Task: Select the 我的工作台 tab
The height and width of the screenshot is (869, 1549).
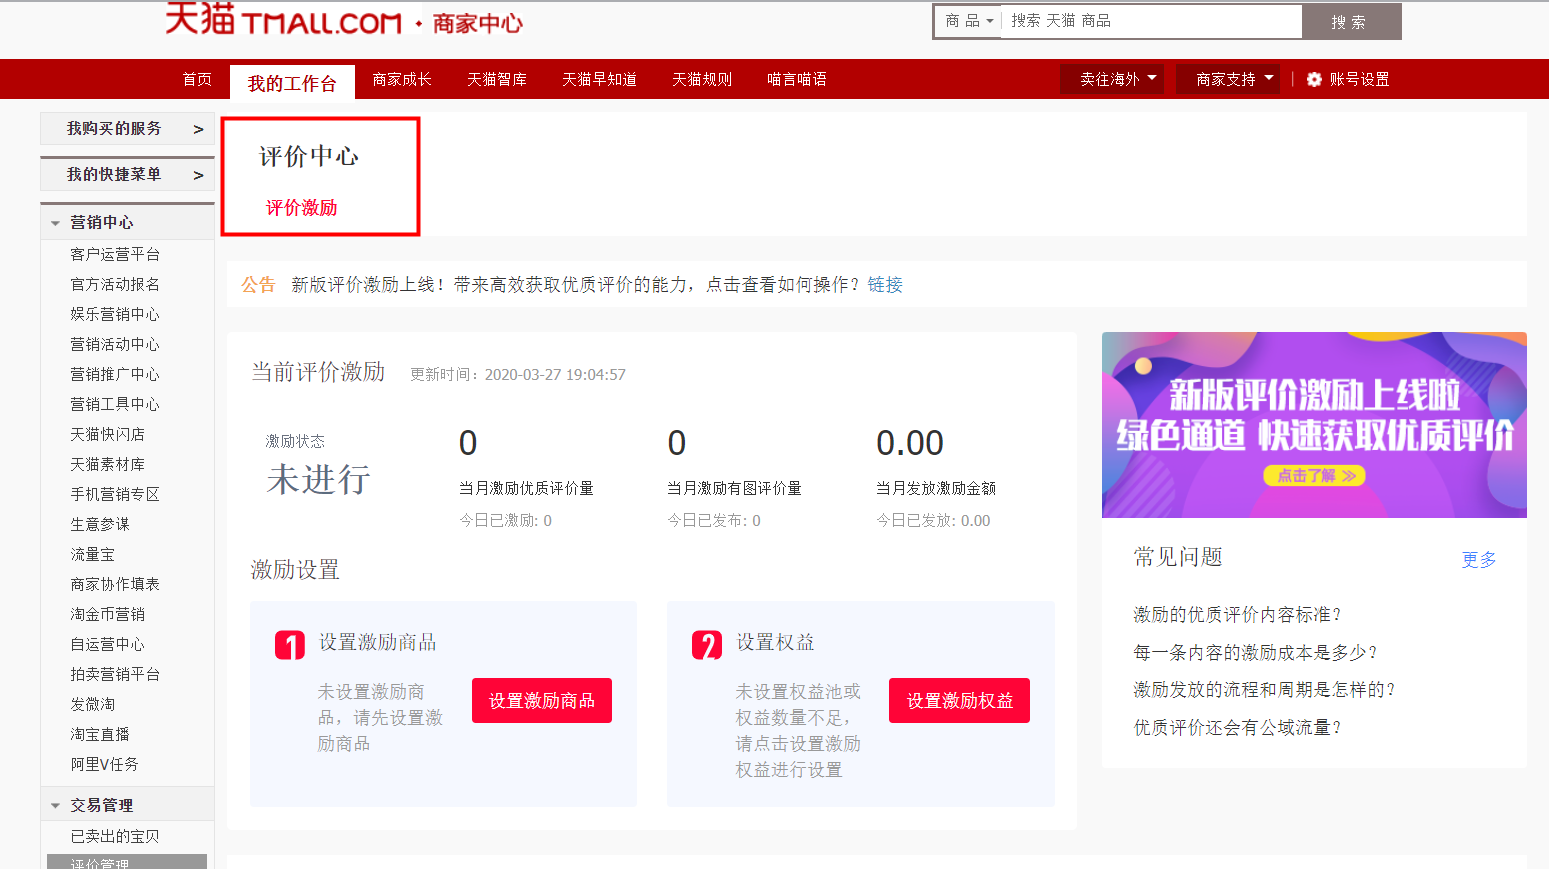Action: point(292,83)
